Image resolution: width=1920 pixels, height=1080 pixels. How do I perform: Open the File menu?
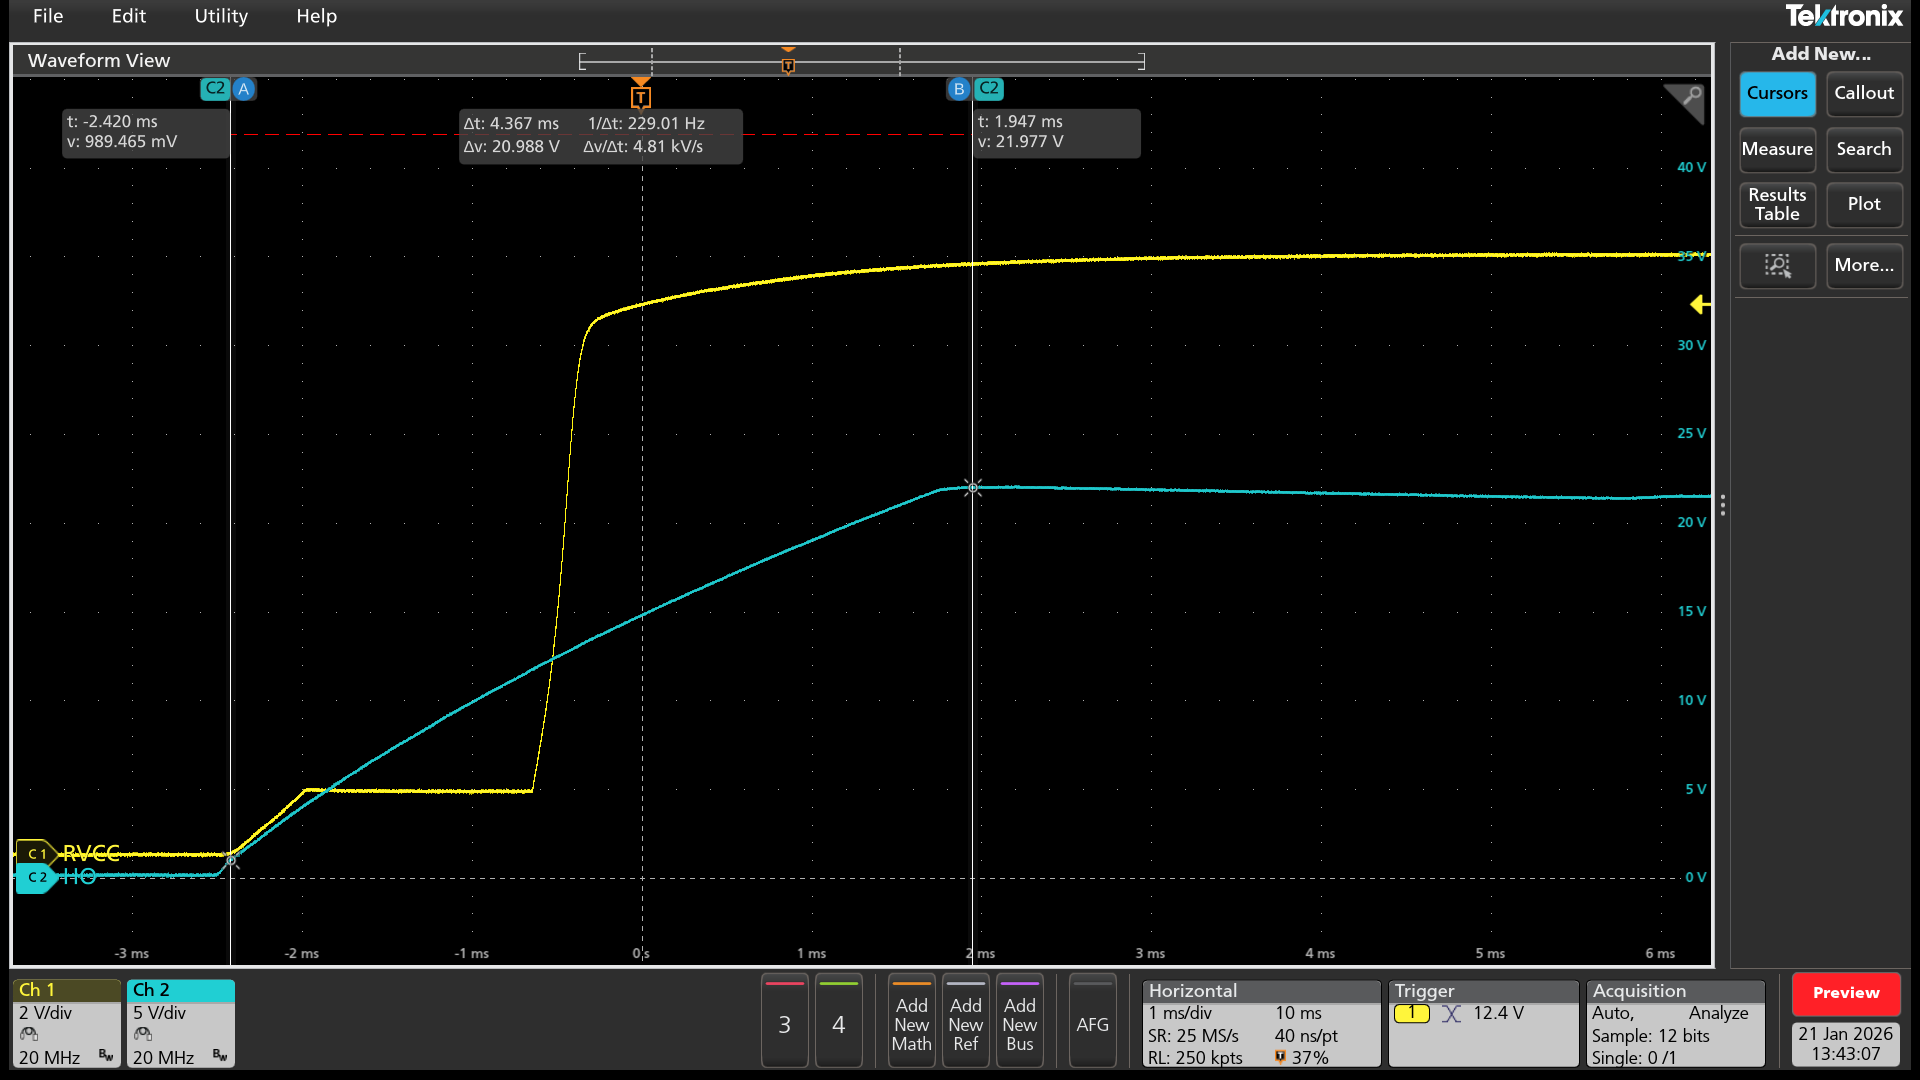pos(48,16)
